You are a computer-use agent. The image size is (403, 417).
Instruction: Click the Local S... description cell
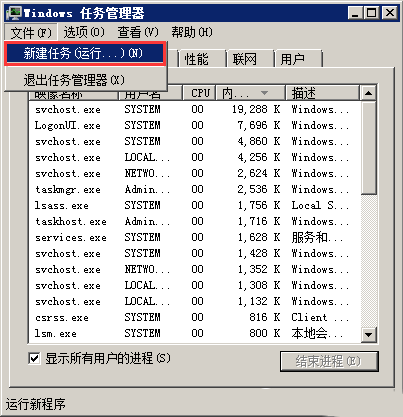point(320,205)
